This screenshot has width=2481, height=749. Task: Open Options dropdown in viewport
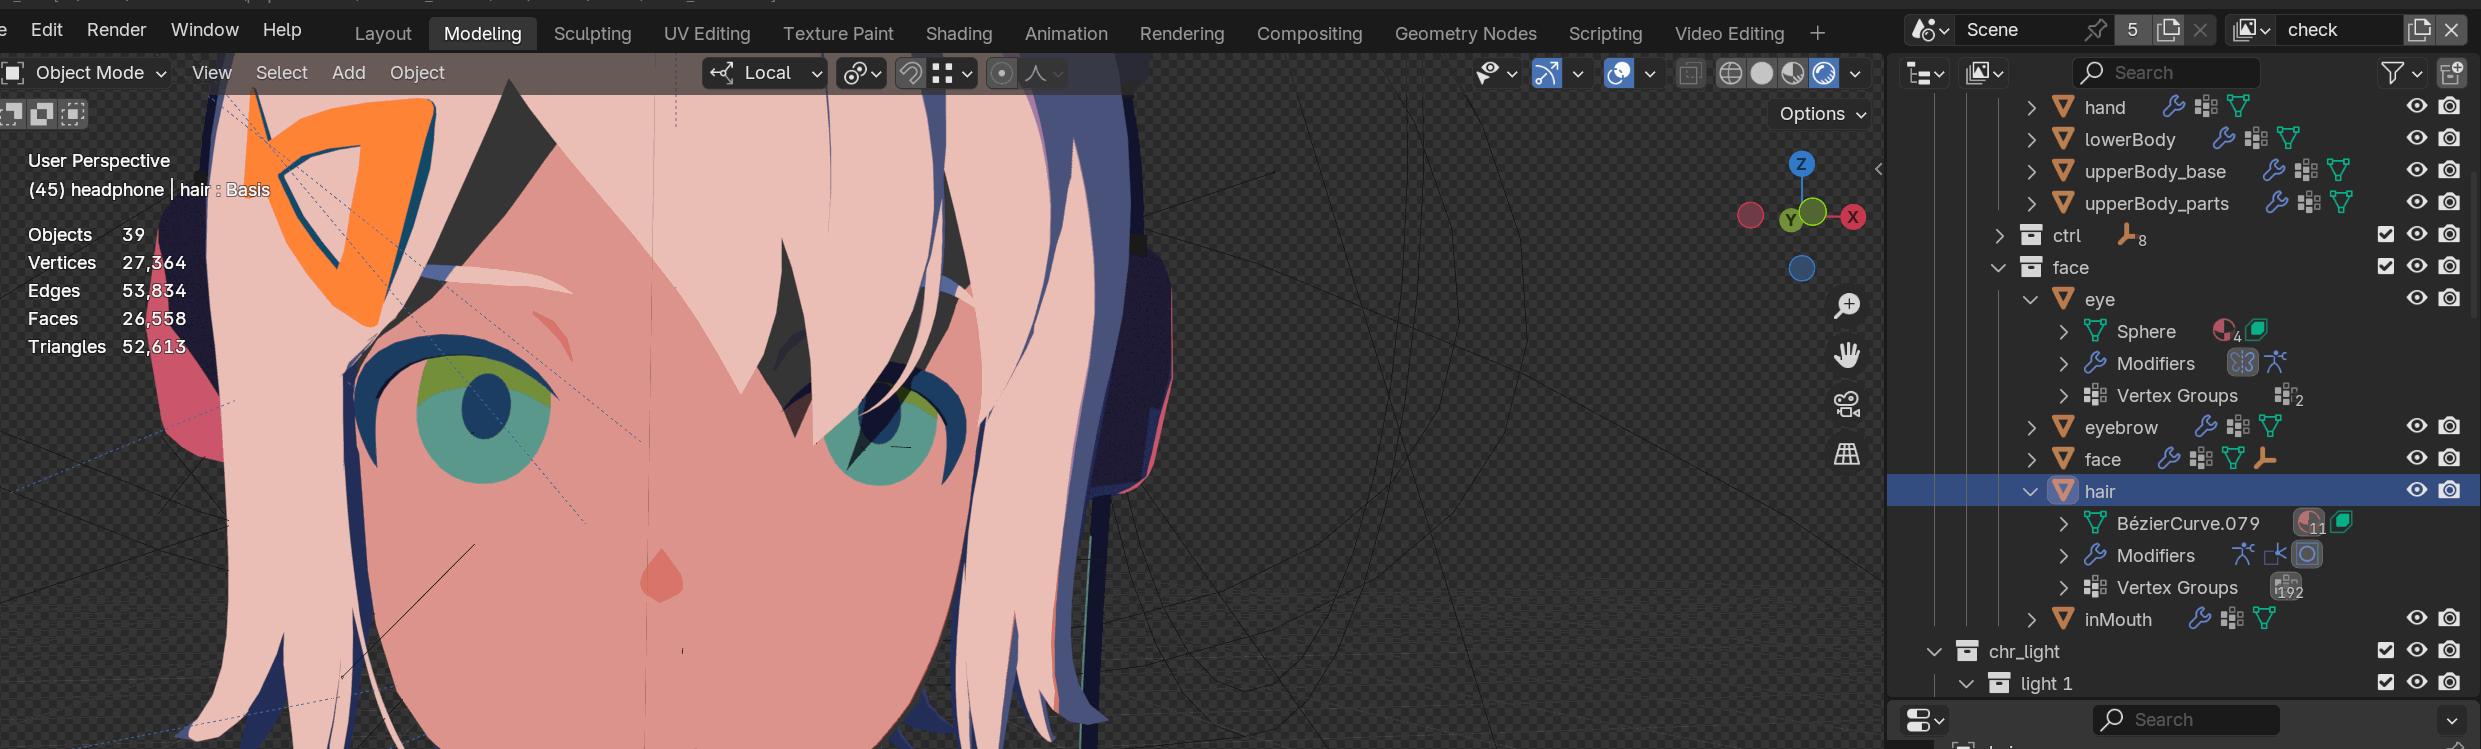tap(1823, 114)
